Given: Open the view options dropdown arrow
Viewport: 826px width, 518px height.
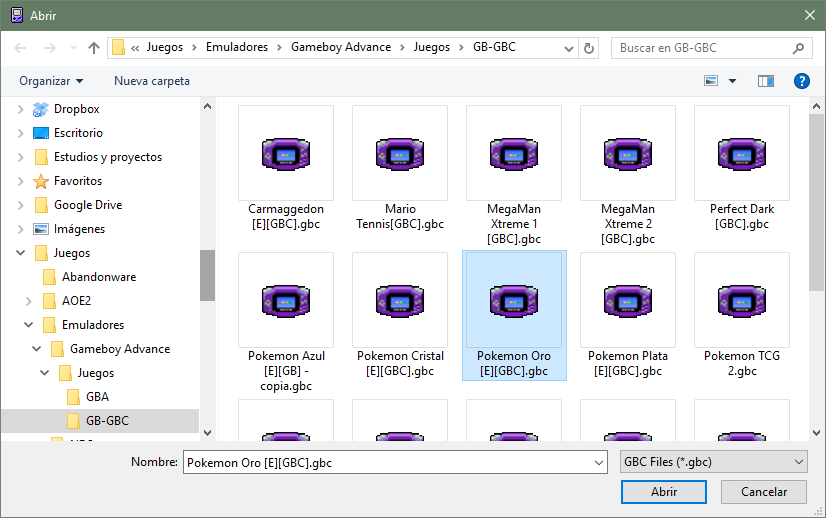Looking at the screenshot, I should coord(732,81).
